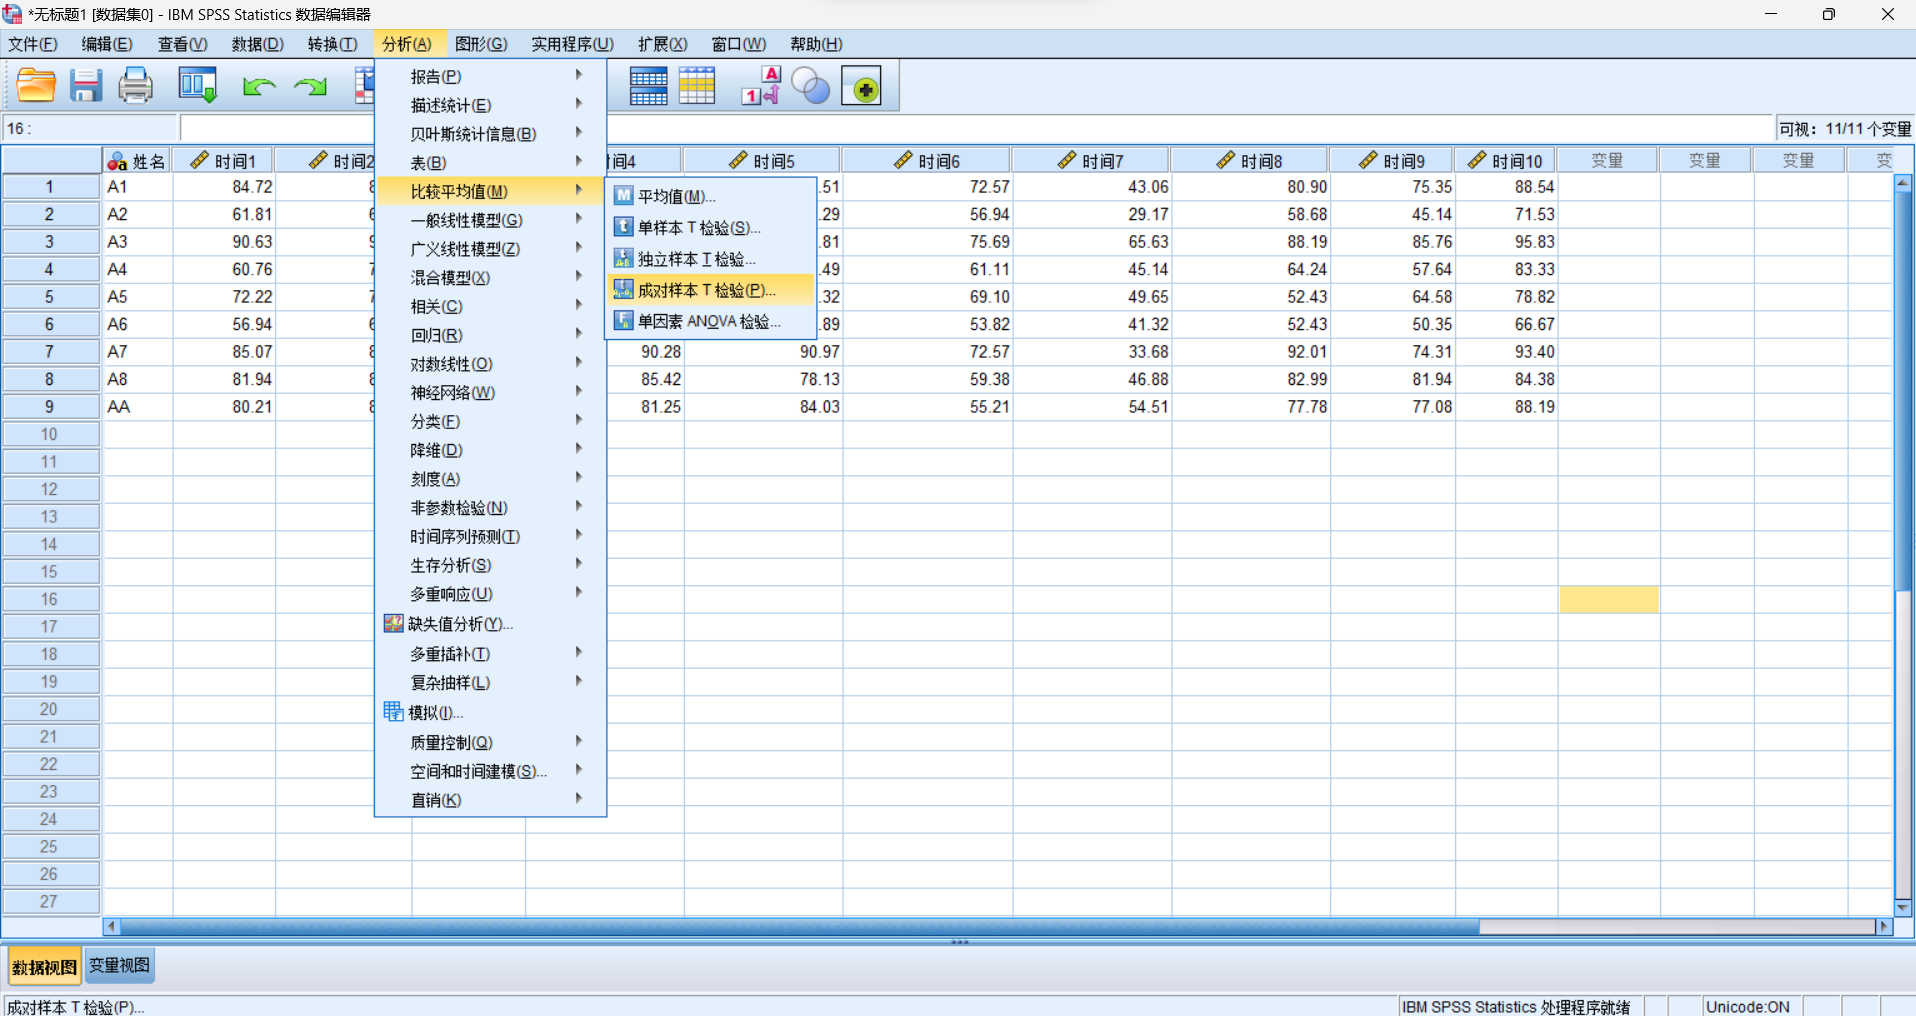
Task: Toggle value labels display
Action: 760,85
